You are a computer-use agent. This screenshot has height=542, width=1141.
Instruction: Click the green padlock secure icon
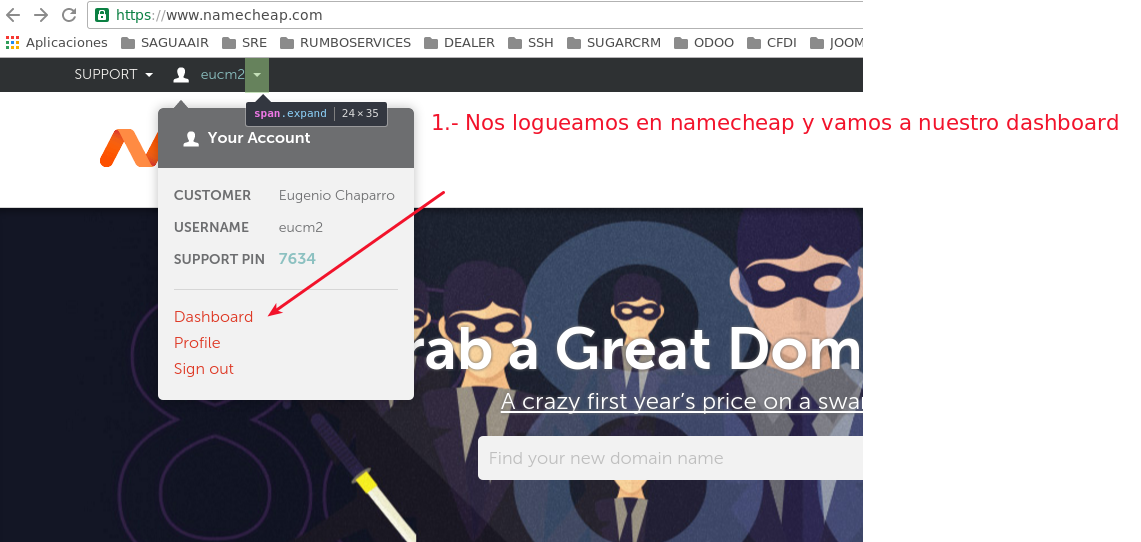102,15
